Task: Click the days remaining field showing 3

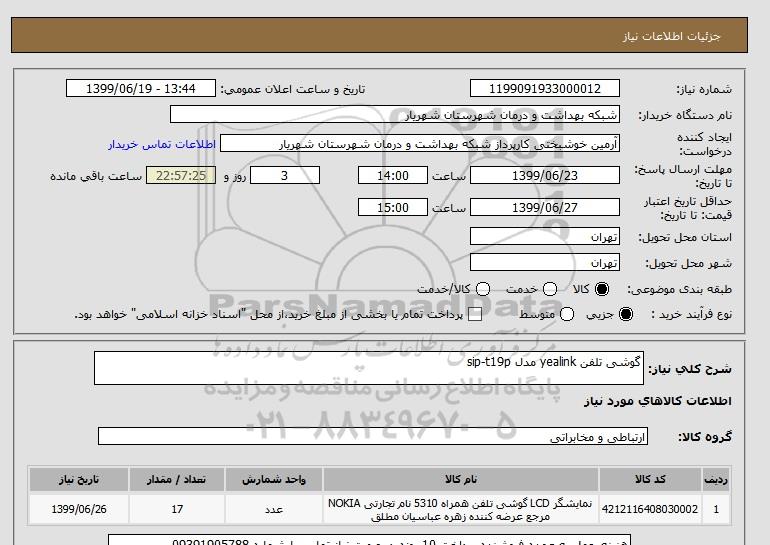Action: (285, 175)
